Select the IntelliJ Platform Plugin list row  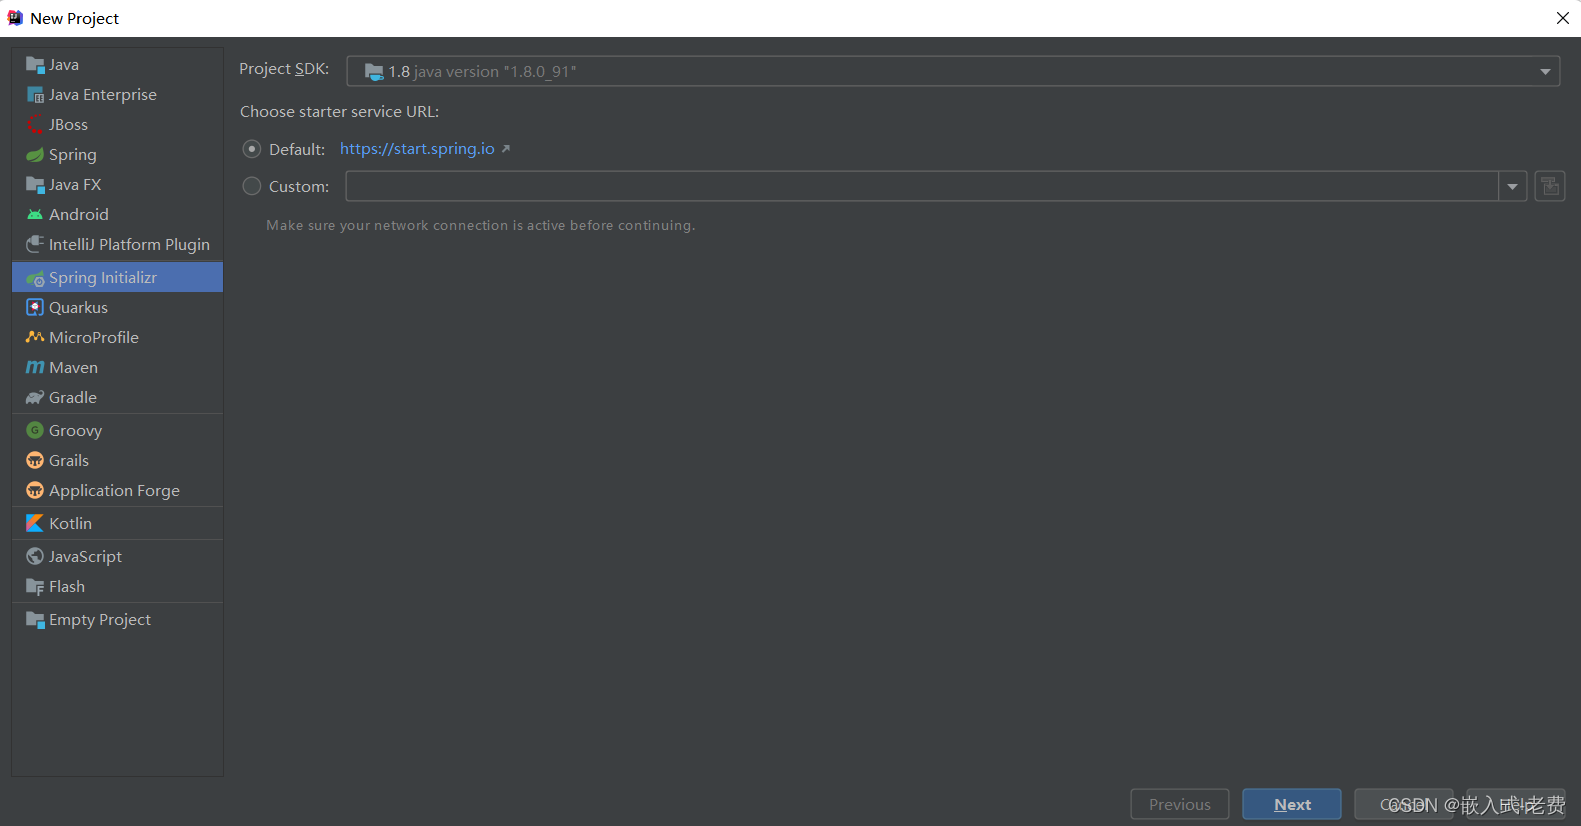click(117, 245)
